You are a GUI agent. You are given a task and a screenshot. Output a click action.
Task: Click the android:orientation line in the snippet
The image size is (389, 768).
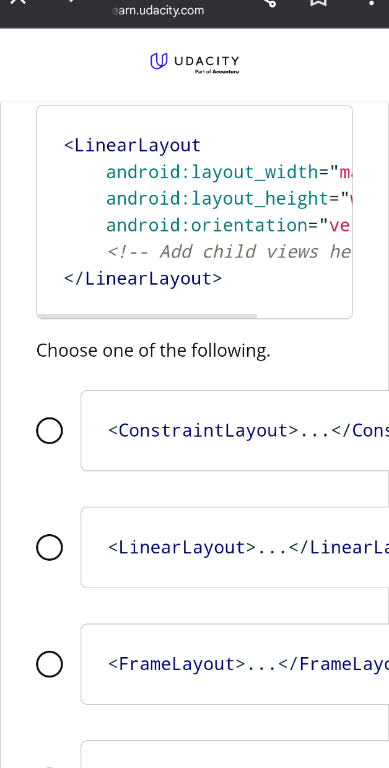228,225
